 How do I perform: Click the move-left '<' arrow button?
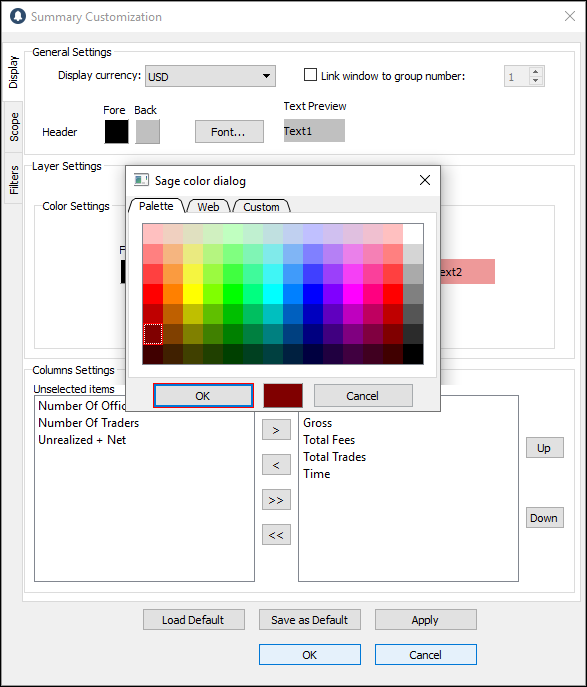(x=276, y=465)
